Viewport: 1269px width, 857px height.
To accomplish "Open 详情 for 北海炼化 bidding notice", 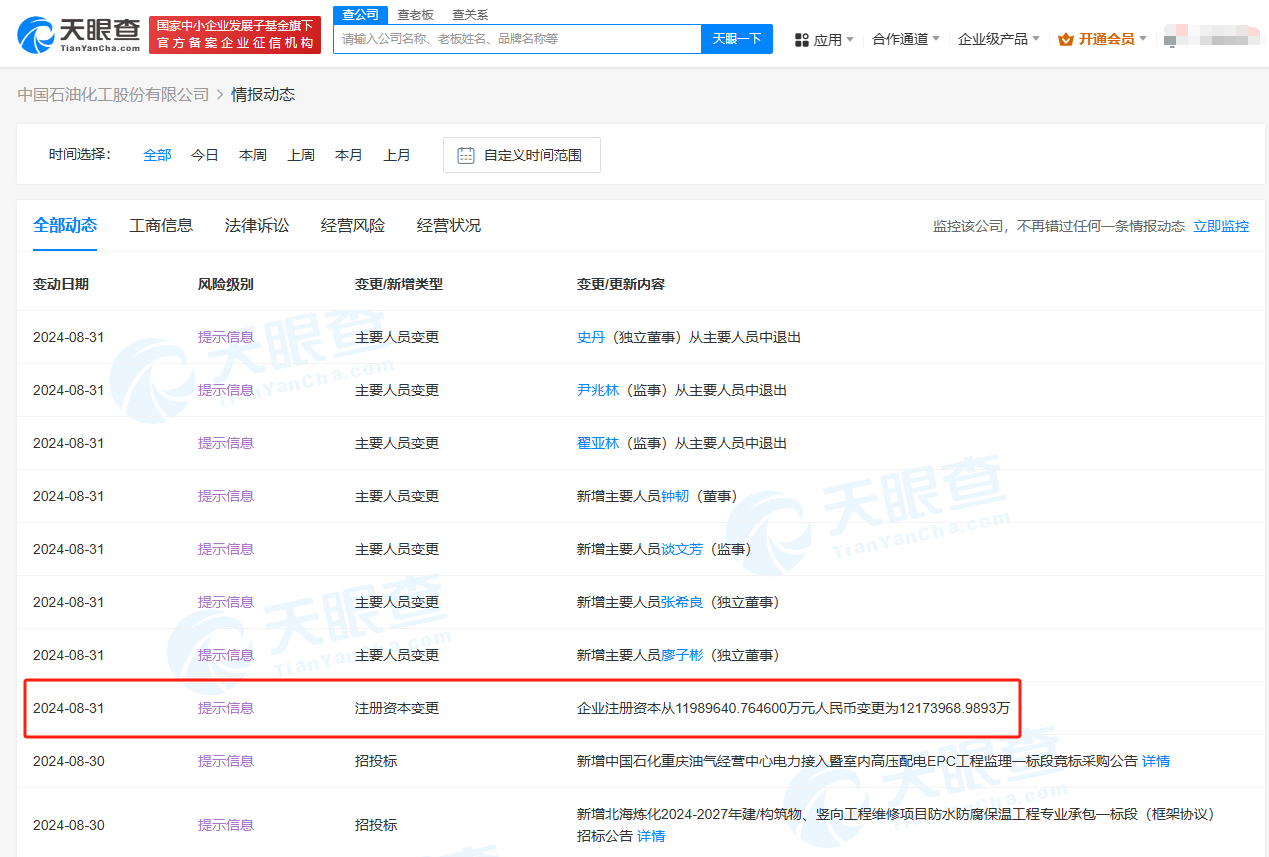I will tap(651, 835).
